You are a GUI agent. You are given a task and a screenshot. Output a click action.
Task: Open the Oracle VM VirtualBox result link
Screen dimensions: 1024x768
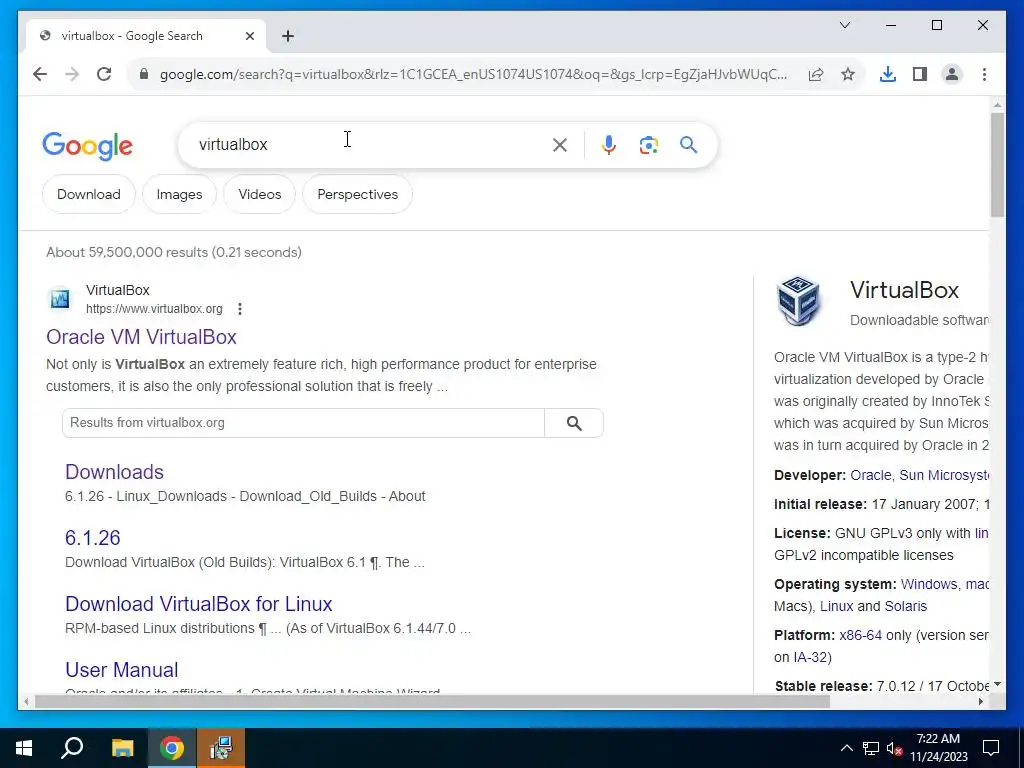[141, 337]
